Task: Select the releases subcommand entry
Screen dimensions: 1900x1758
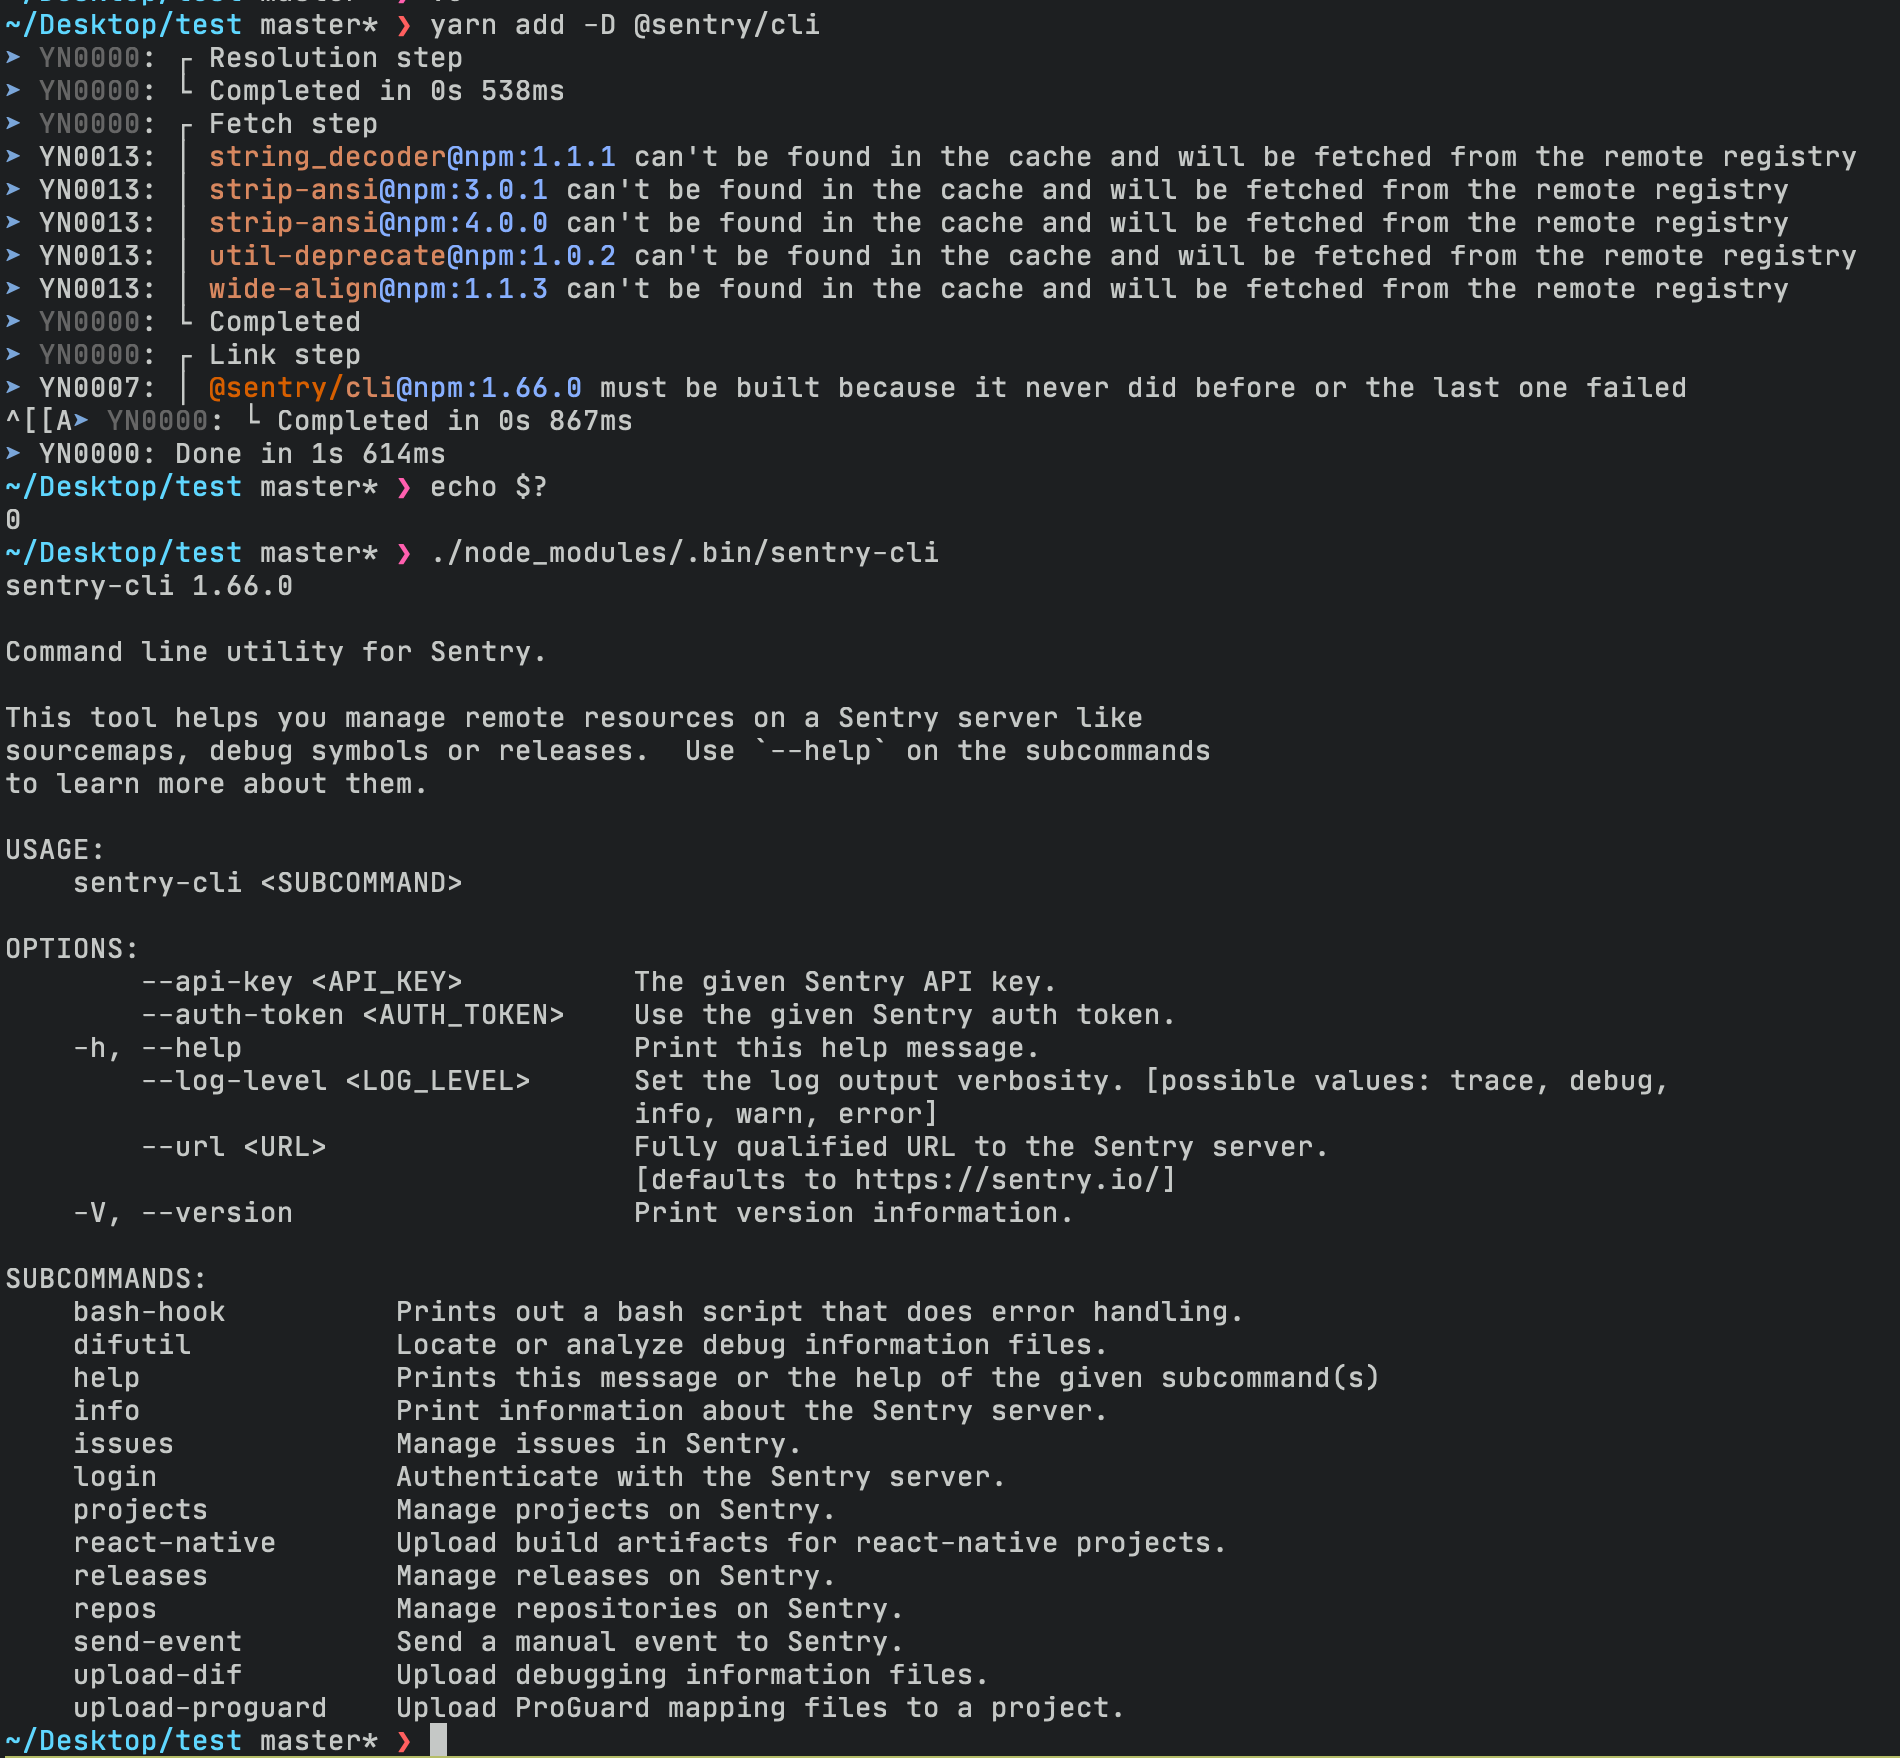Action: (140, 1575)
